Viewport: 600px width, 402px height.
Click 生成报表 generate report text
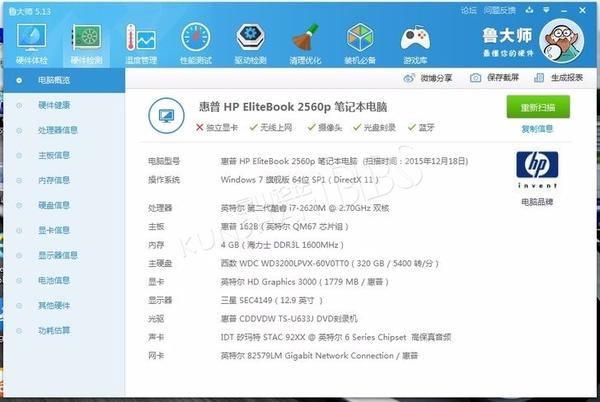[x=567, y=78]
